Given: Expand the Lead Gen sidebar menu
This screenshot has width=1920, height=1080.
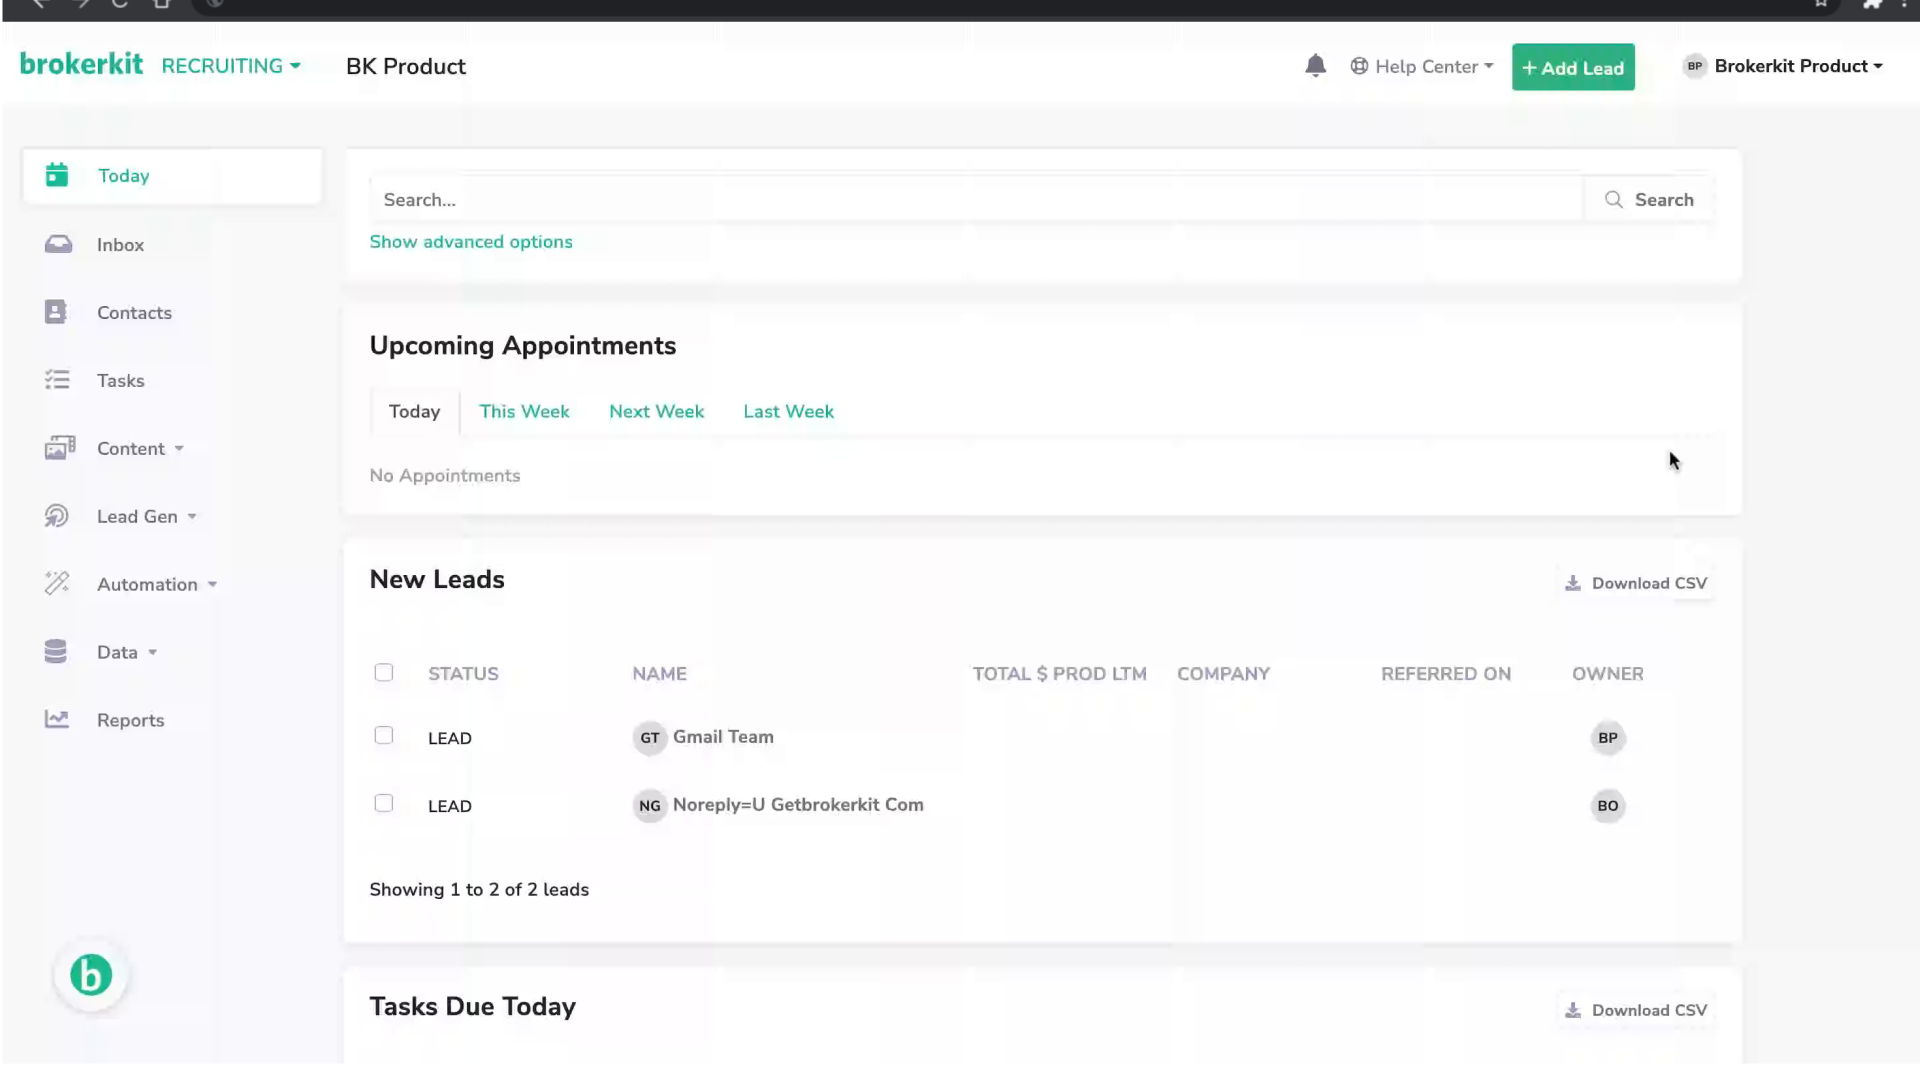Looking at the screenshot, I should point(147,516).
